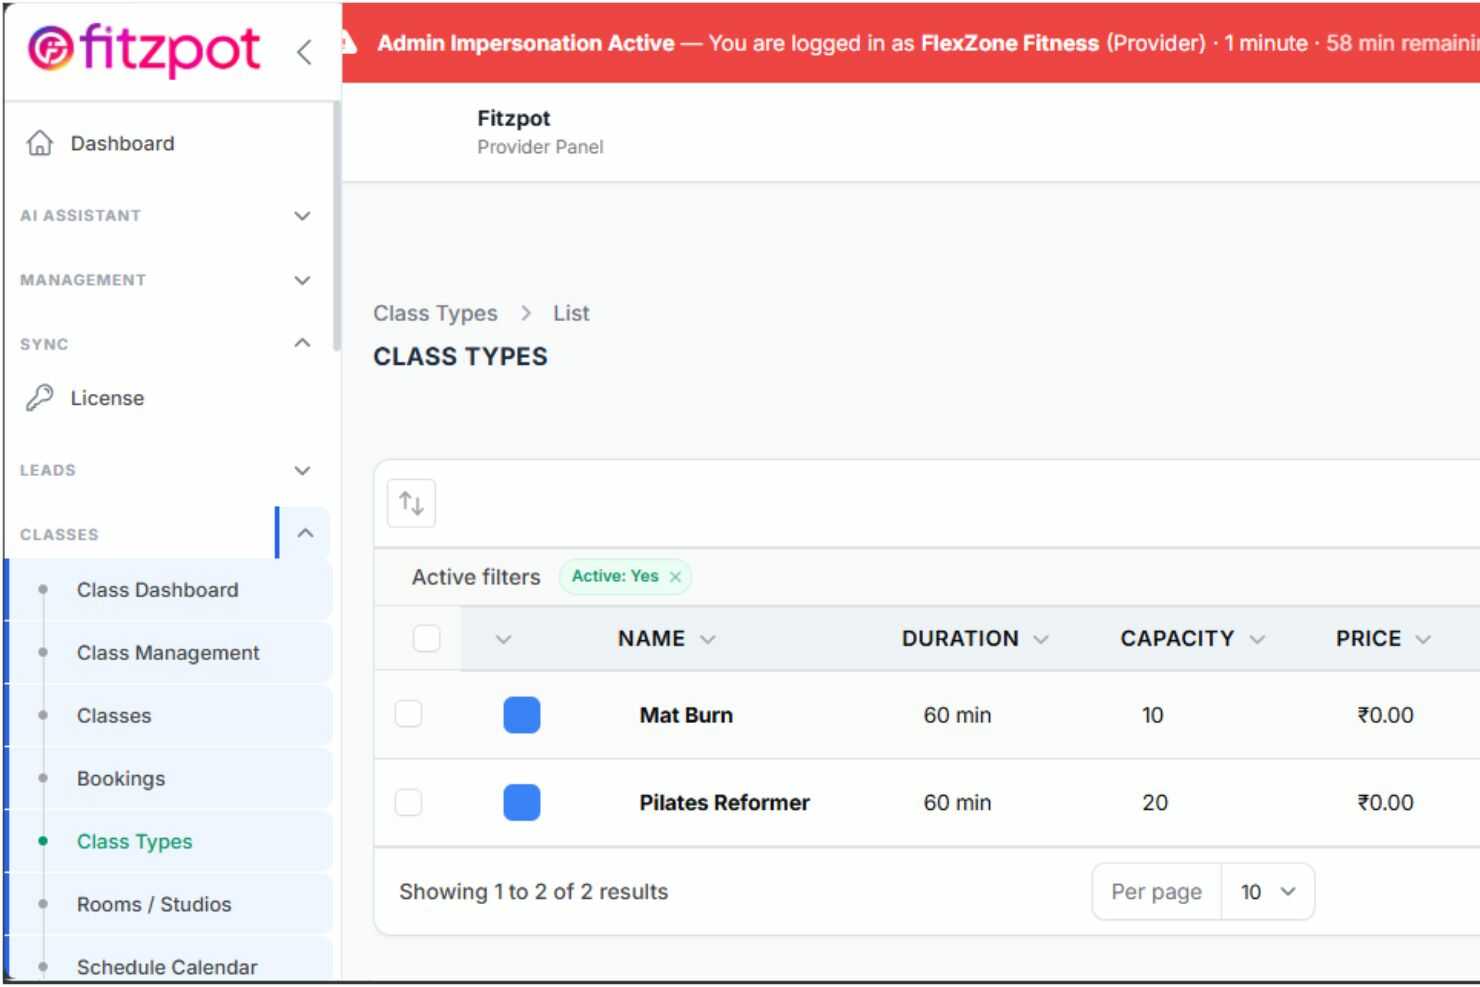The image size is (1480, 987).
Task: Open Class Management in the sidebar
Action: 168,653
